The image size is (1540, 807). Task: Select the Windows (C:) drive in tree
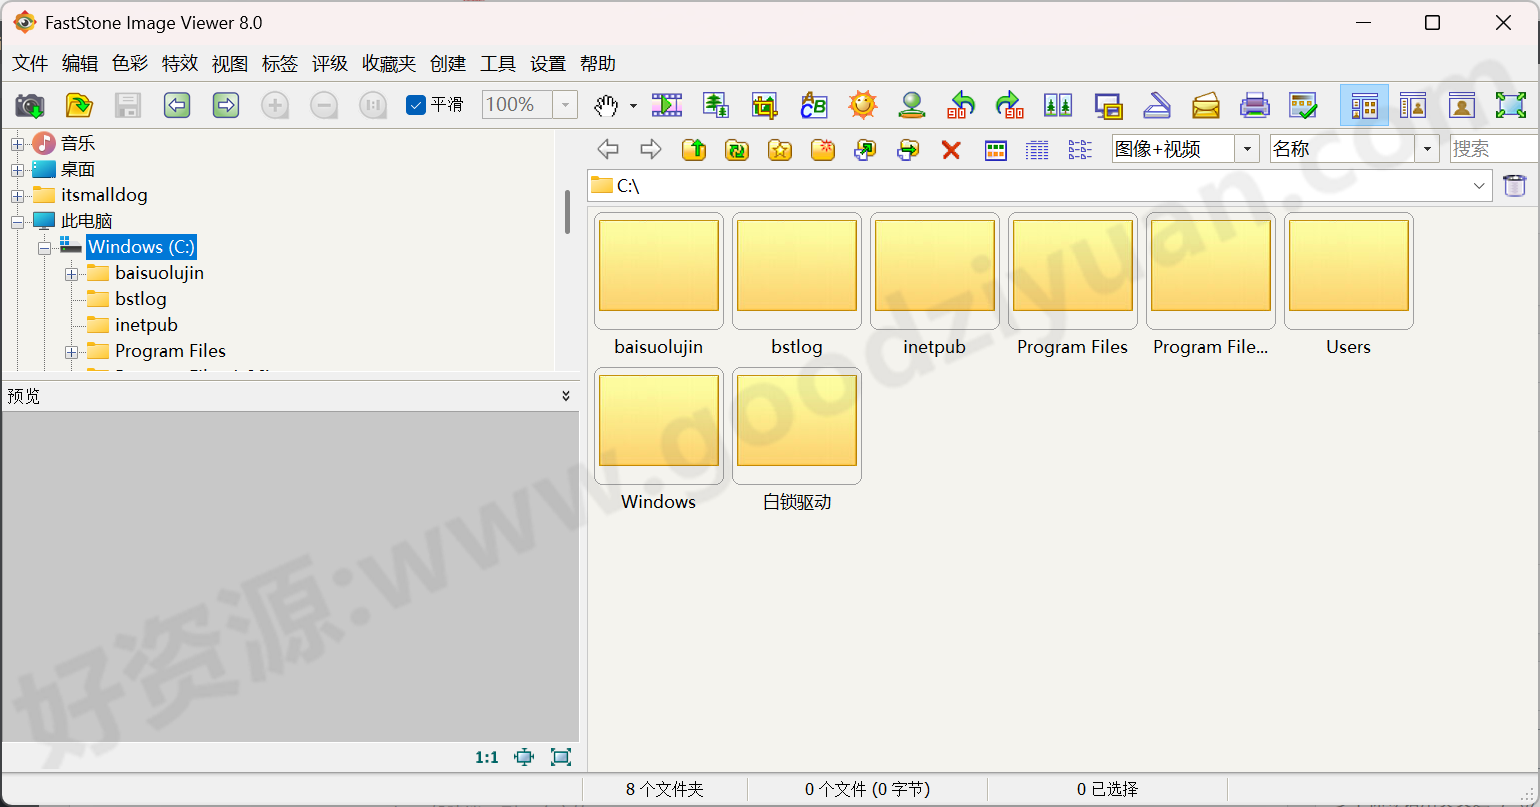pyautogui.click(x=141, y=246)
